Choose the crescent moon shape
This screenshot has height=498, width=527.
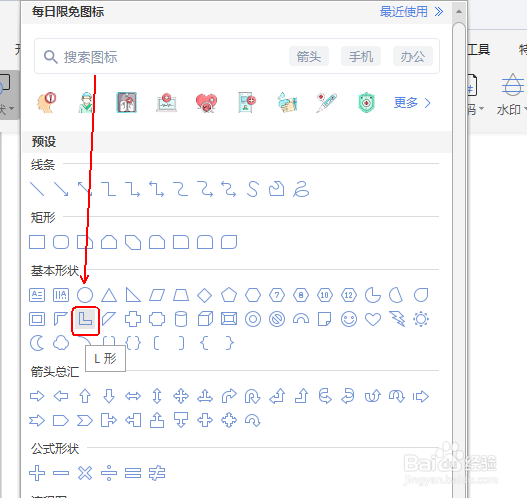(x=37, y=343)
